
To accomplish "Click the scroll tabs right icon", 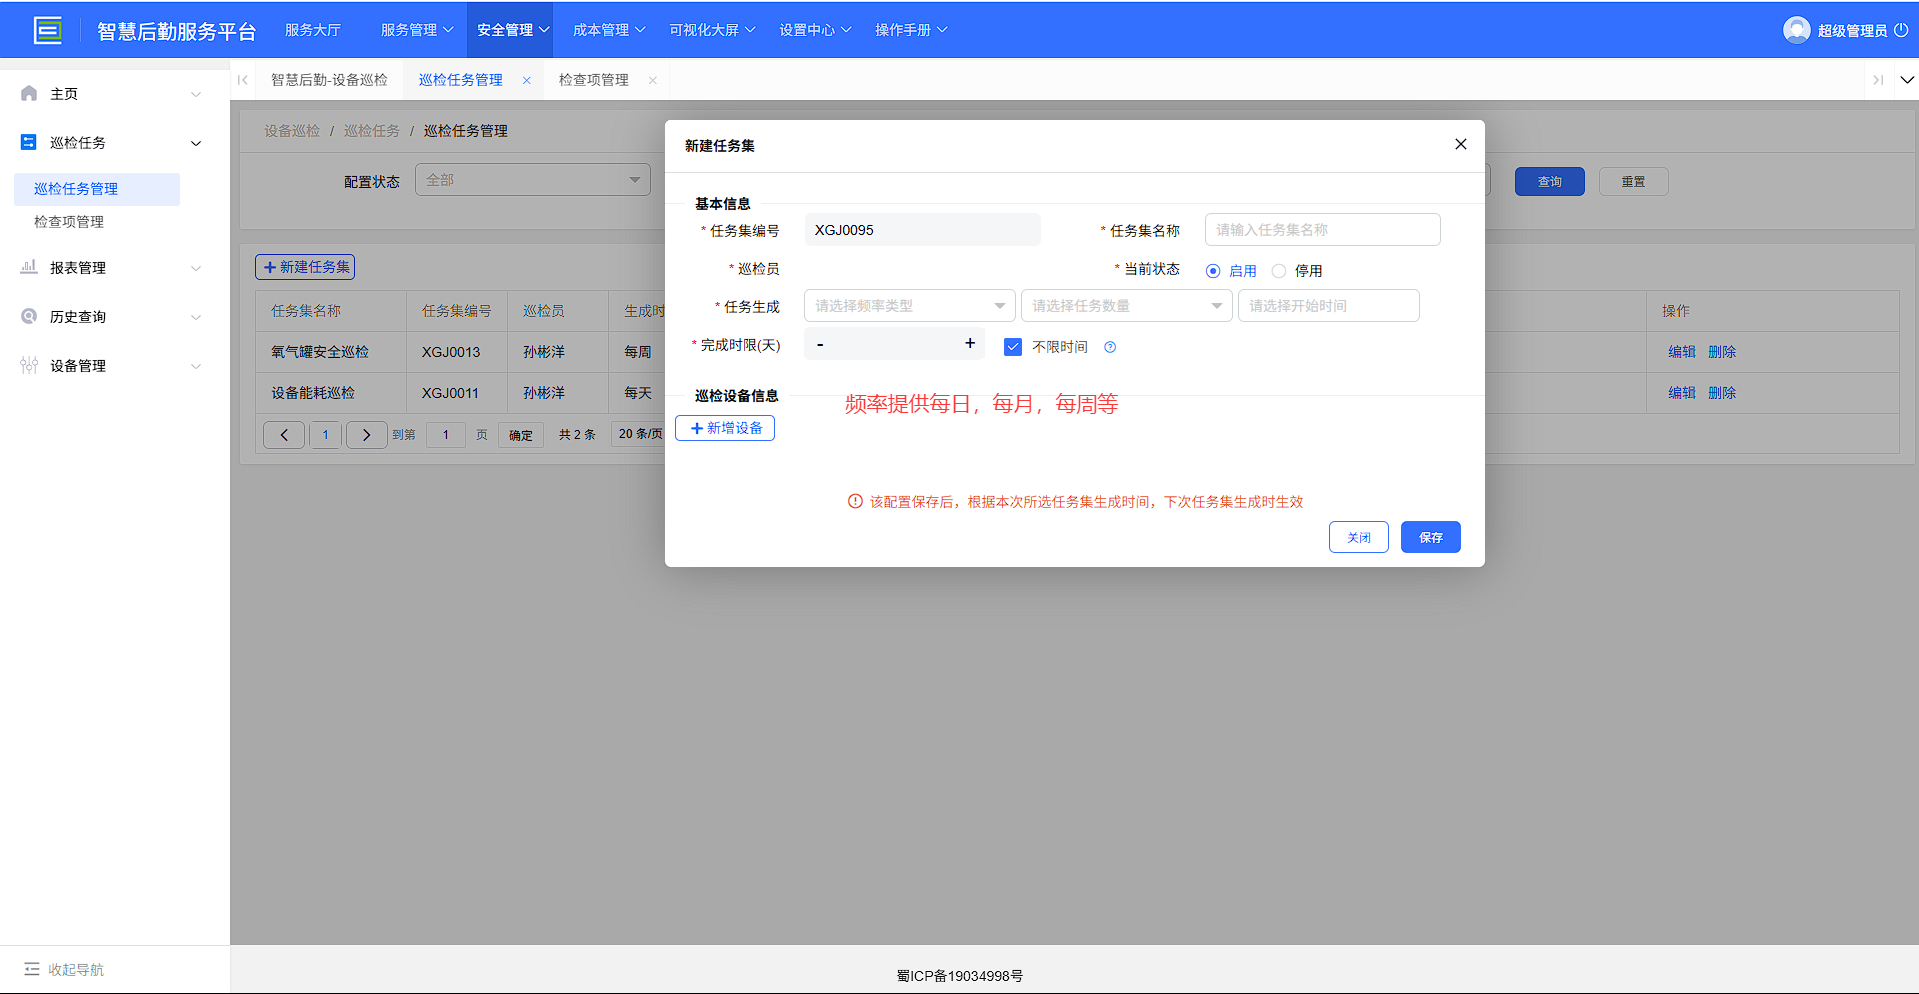I will pos(1878,80).
